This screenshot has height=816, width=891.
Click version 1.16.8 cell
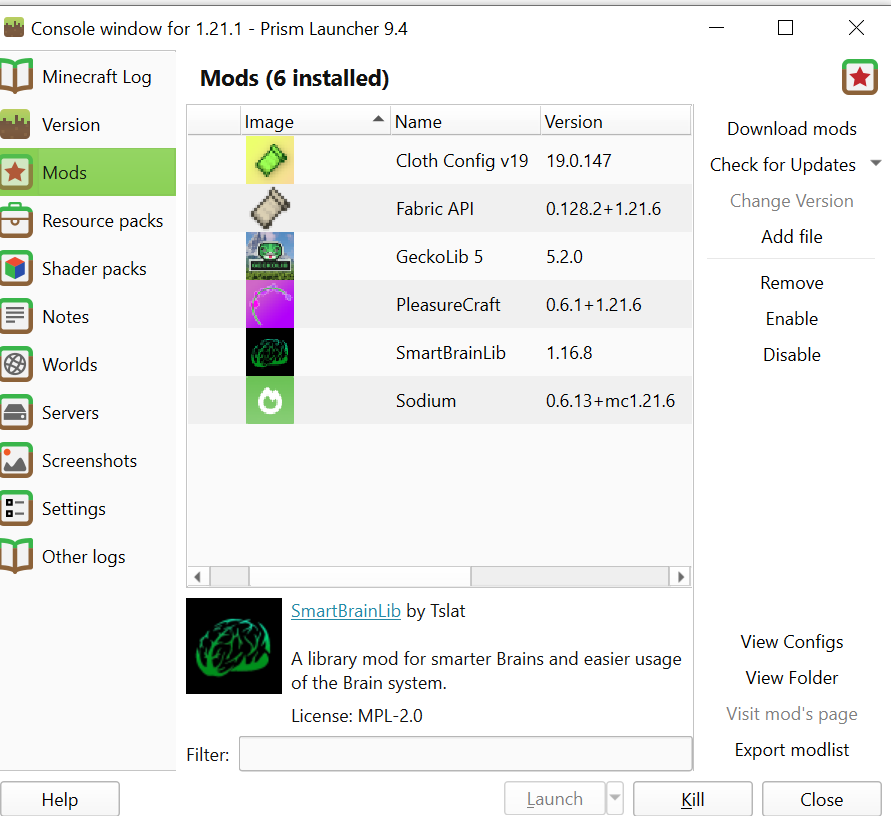569,353
